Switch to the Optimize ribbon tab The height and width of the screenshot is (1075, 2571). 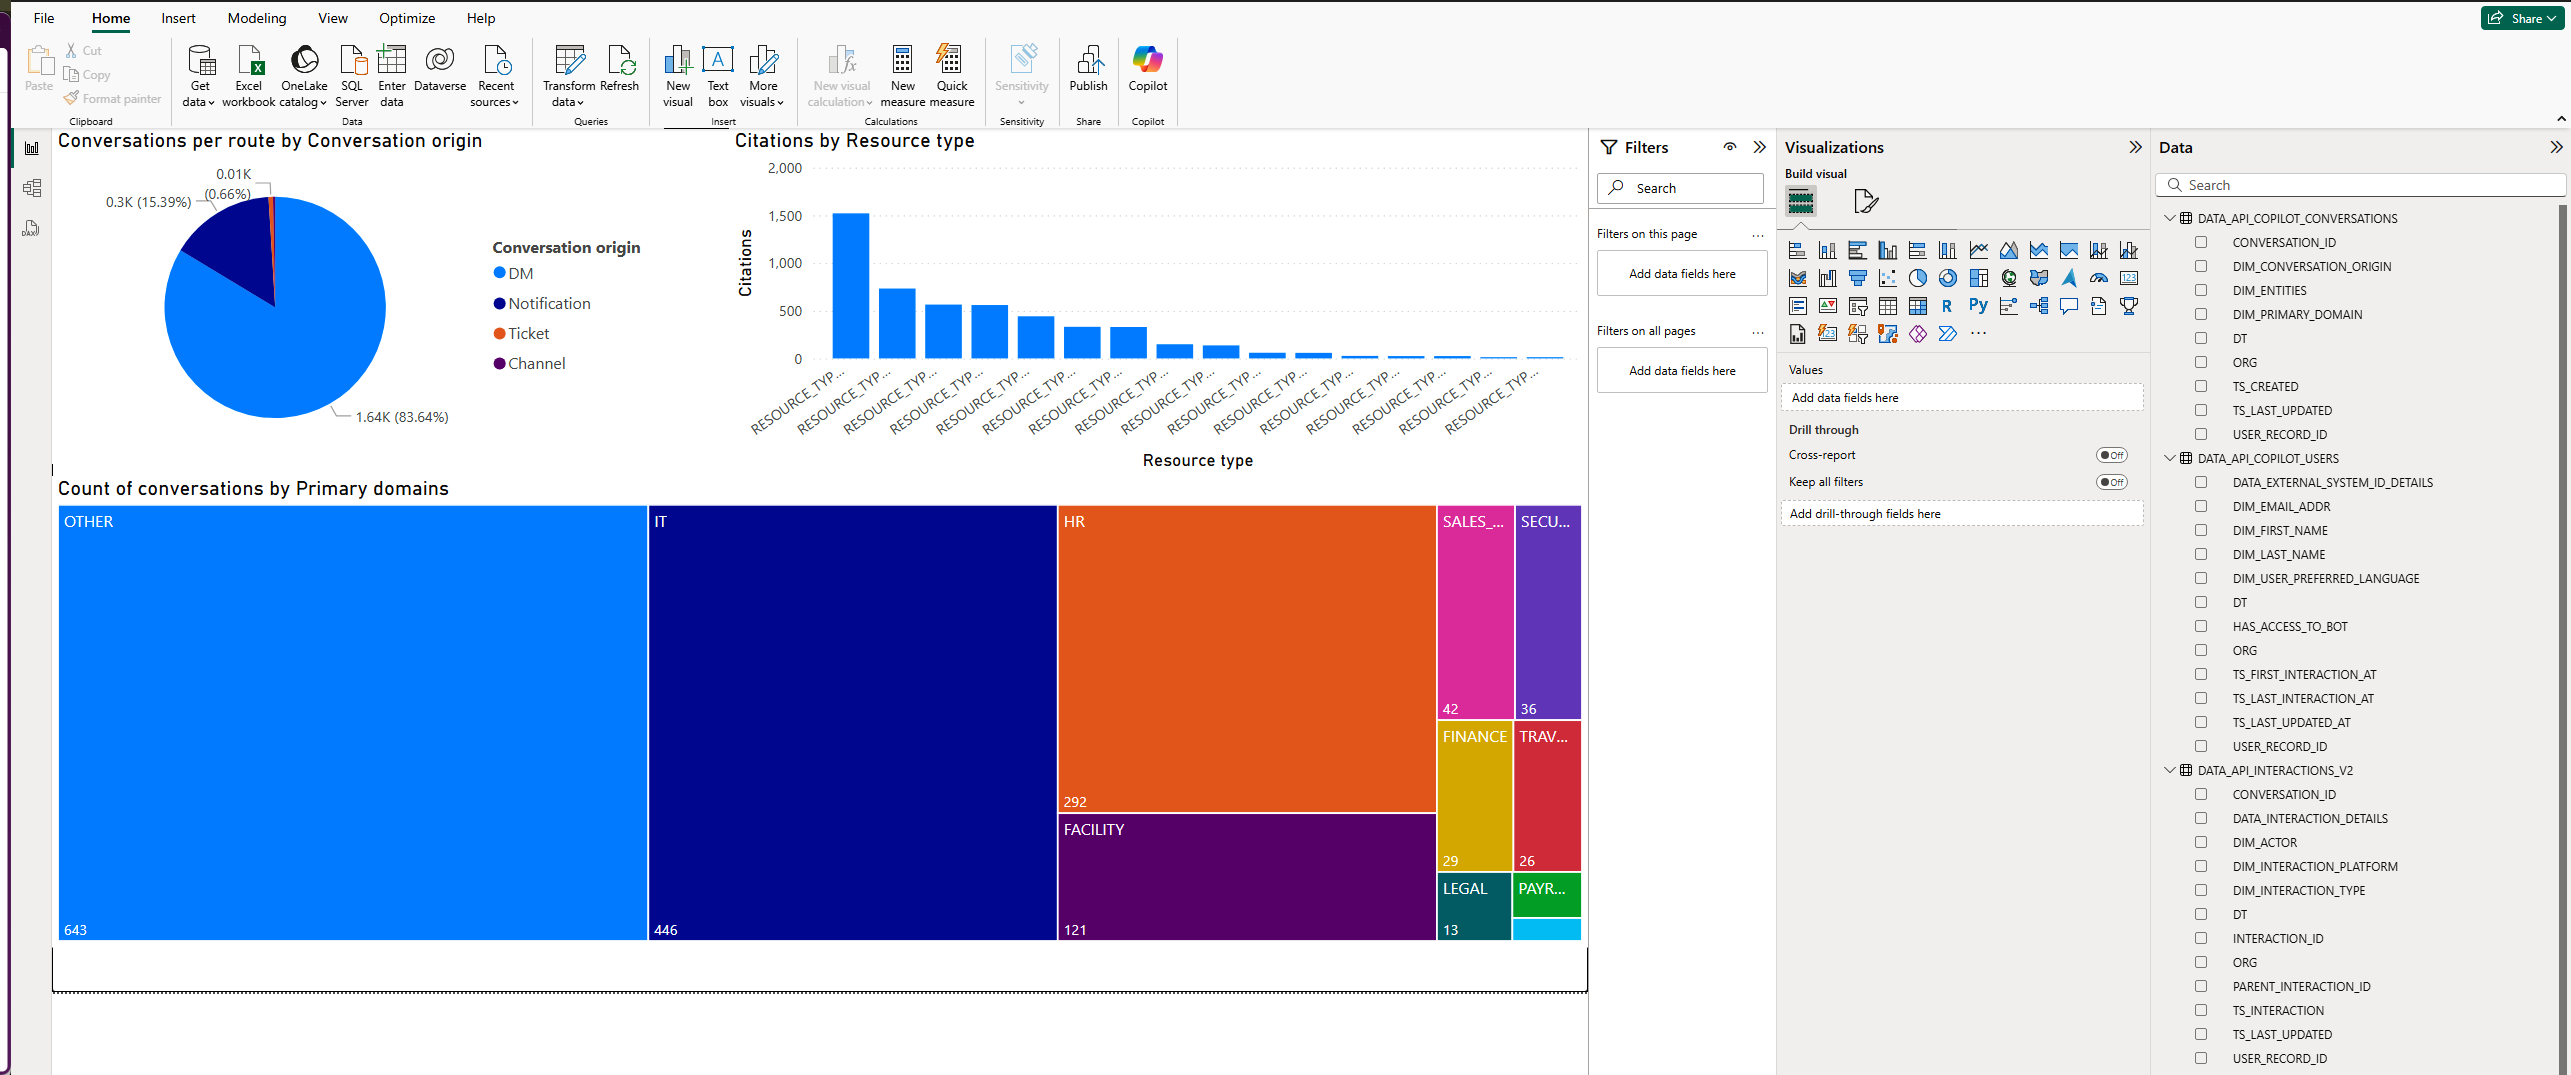407,18
